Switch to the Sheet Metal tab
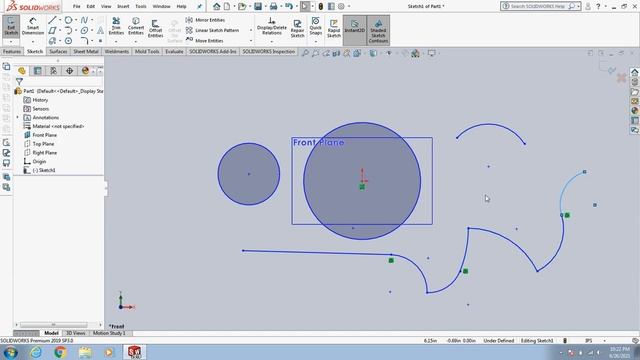This screenshot has height=360, width=640. pyautogui.click(x=86, y=51)
